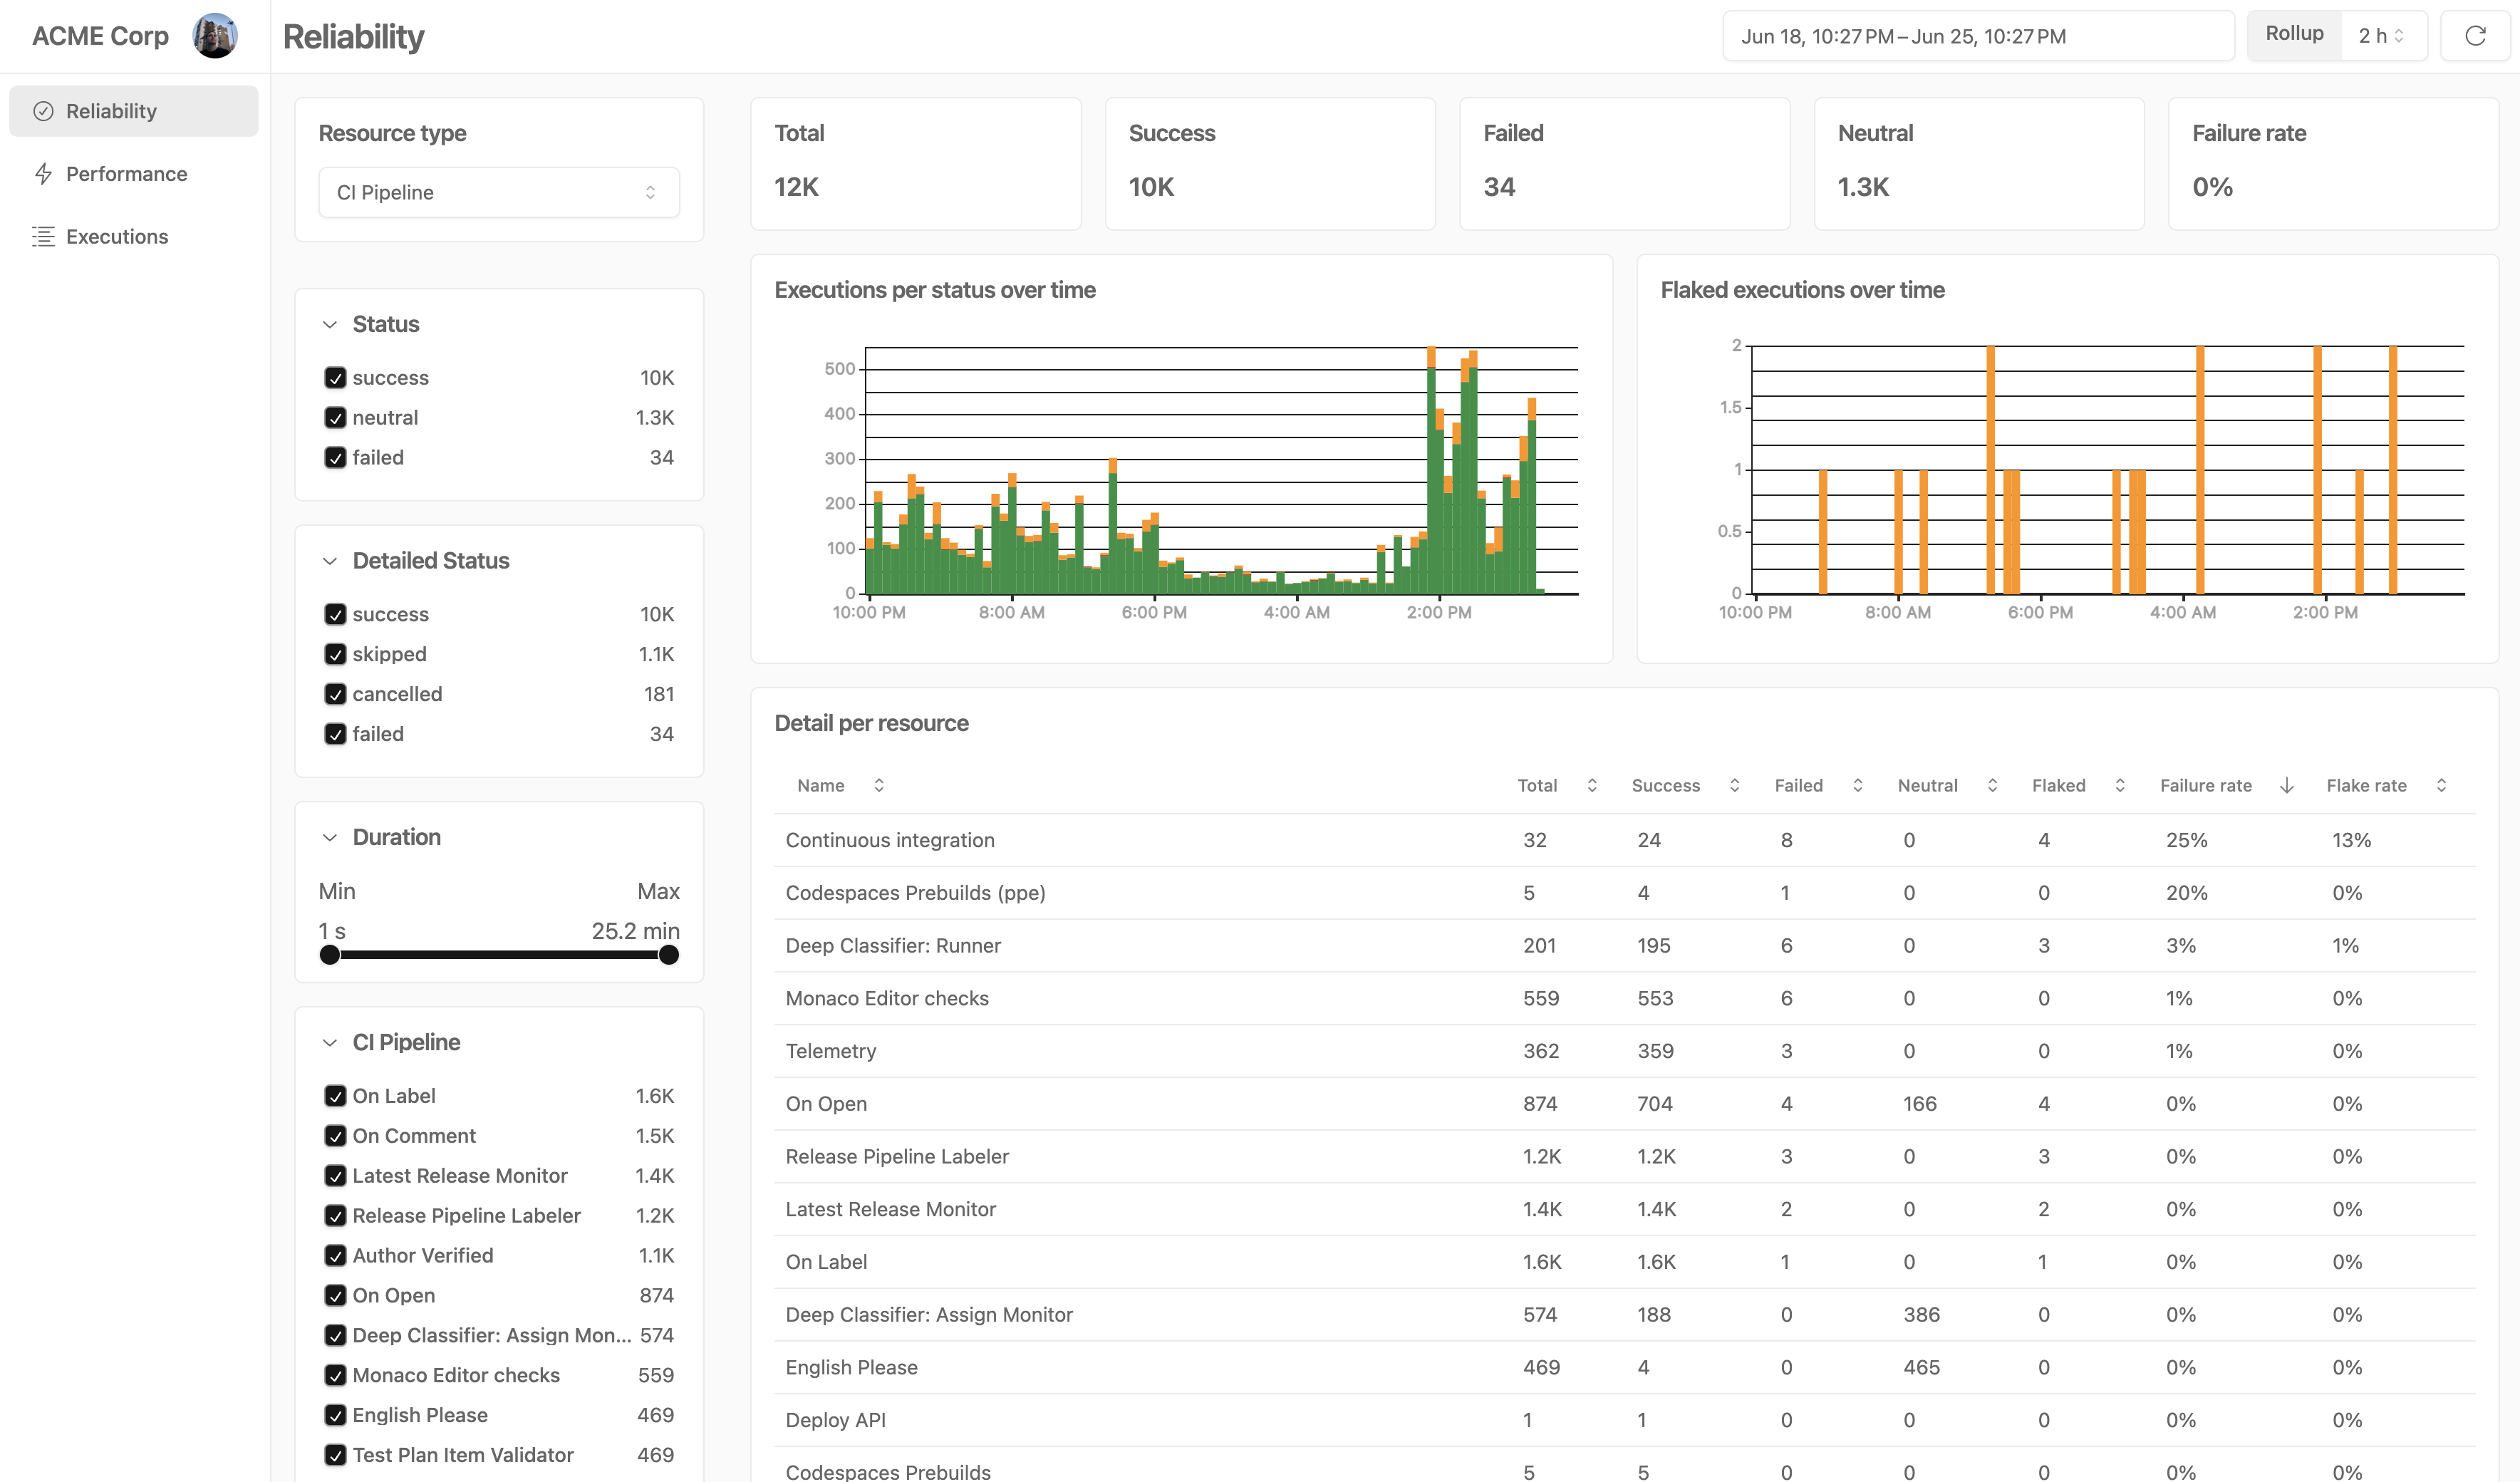Click the refresh icon button
The height and width of the screenshot is (1482, 2520).
[2475, 36]
